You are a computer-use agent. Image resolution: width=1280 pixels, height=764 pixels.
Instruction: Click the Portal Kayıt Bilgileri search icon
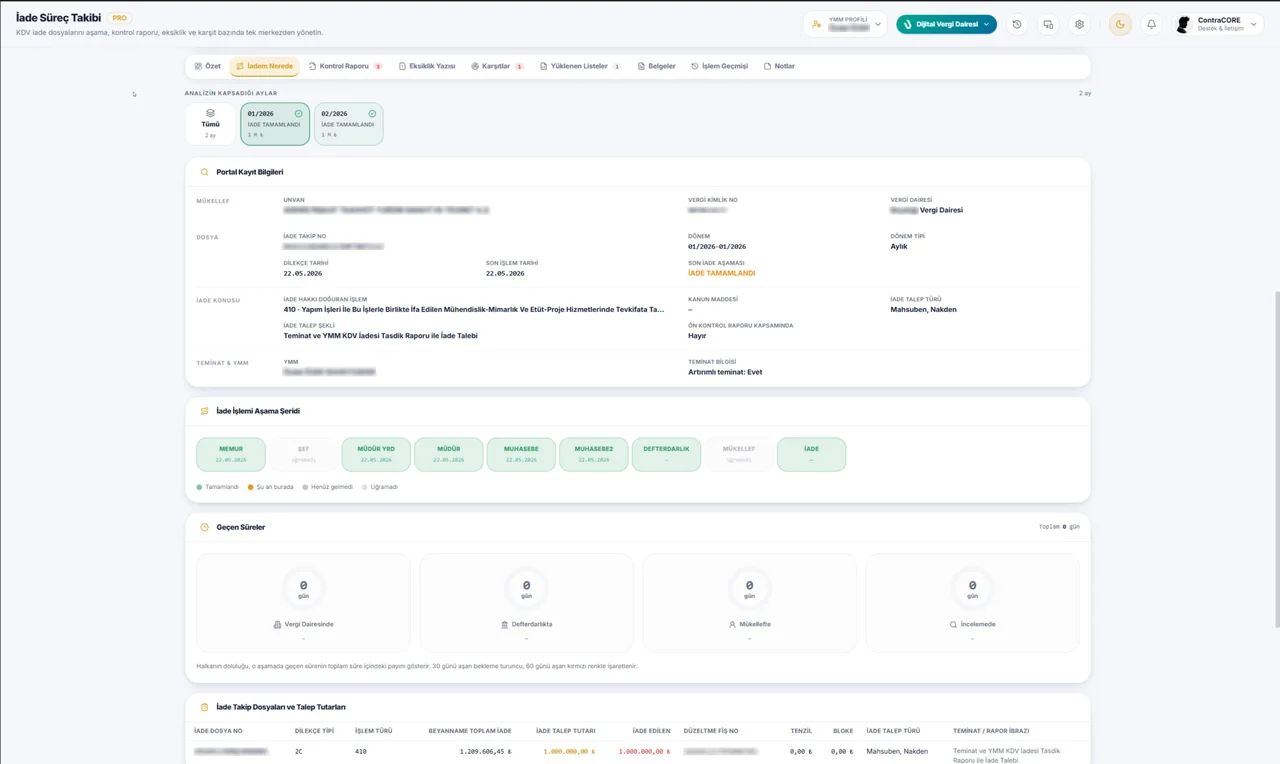click(x=205, y=172)
